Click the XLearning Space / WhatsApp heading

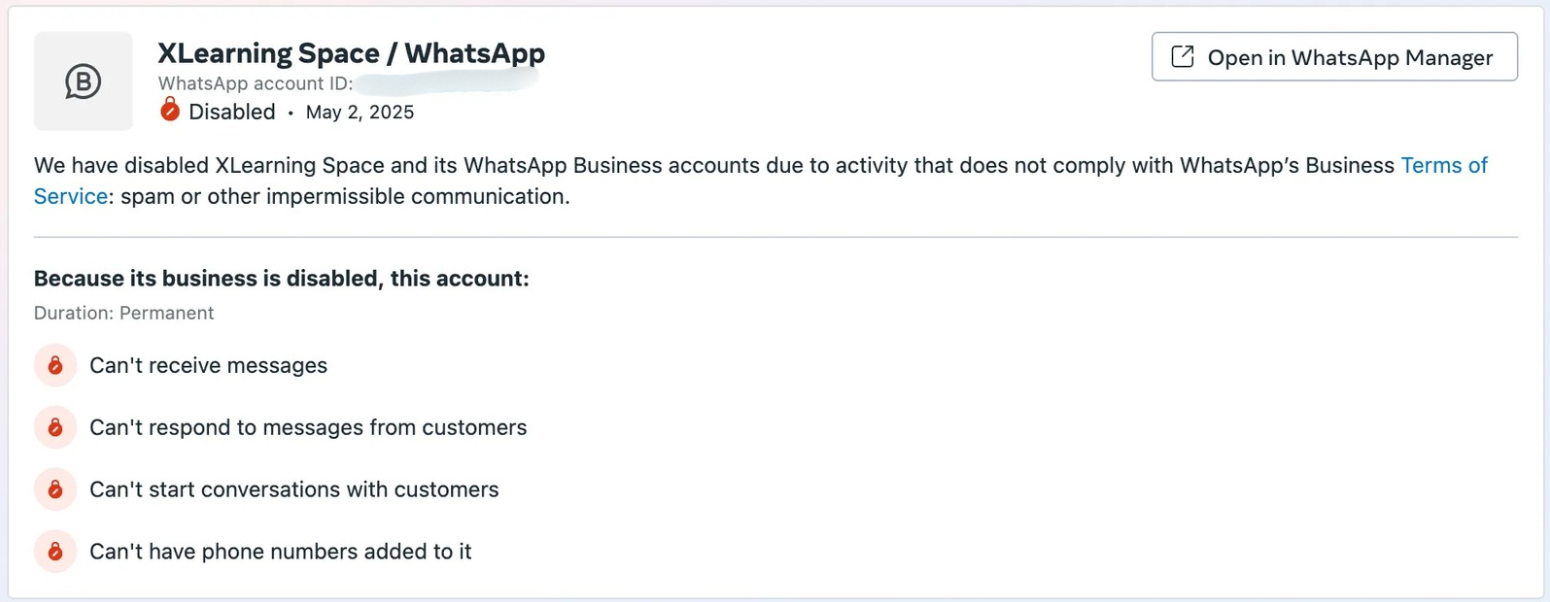(x=351, y=53)
